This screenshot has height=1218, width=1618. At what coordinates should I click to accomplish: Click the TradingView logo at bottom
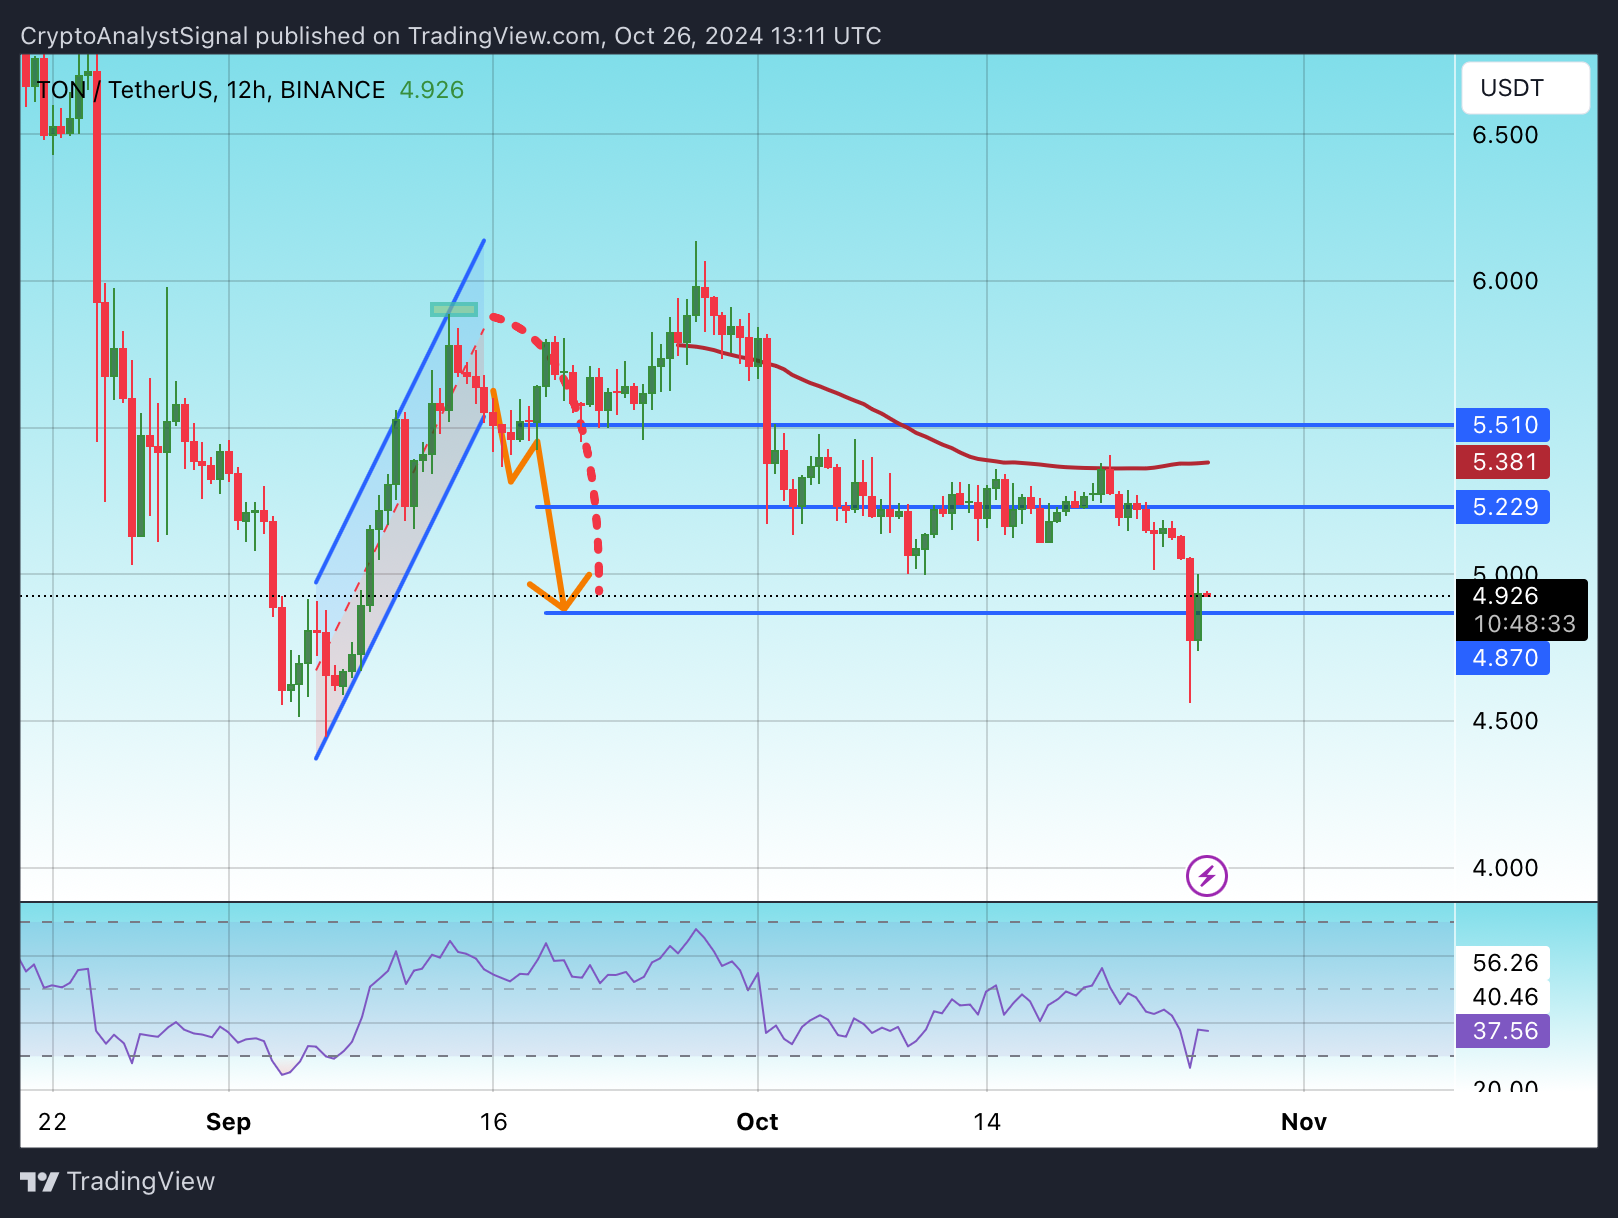117,1181
